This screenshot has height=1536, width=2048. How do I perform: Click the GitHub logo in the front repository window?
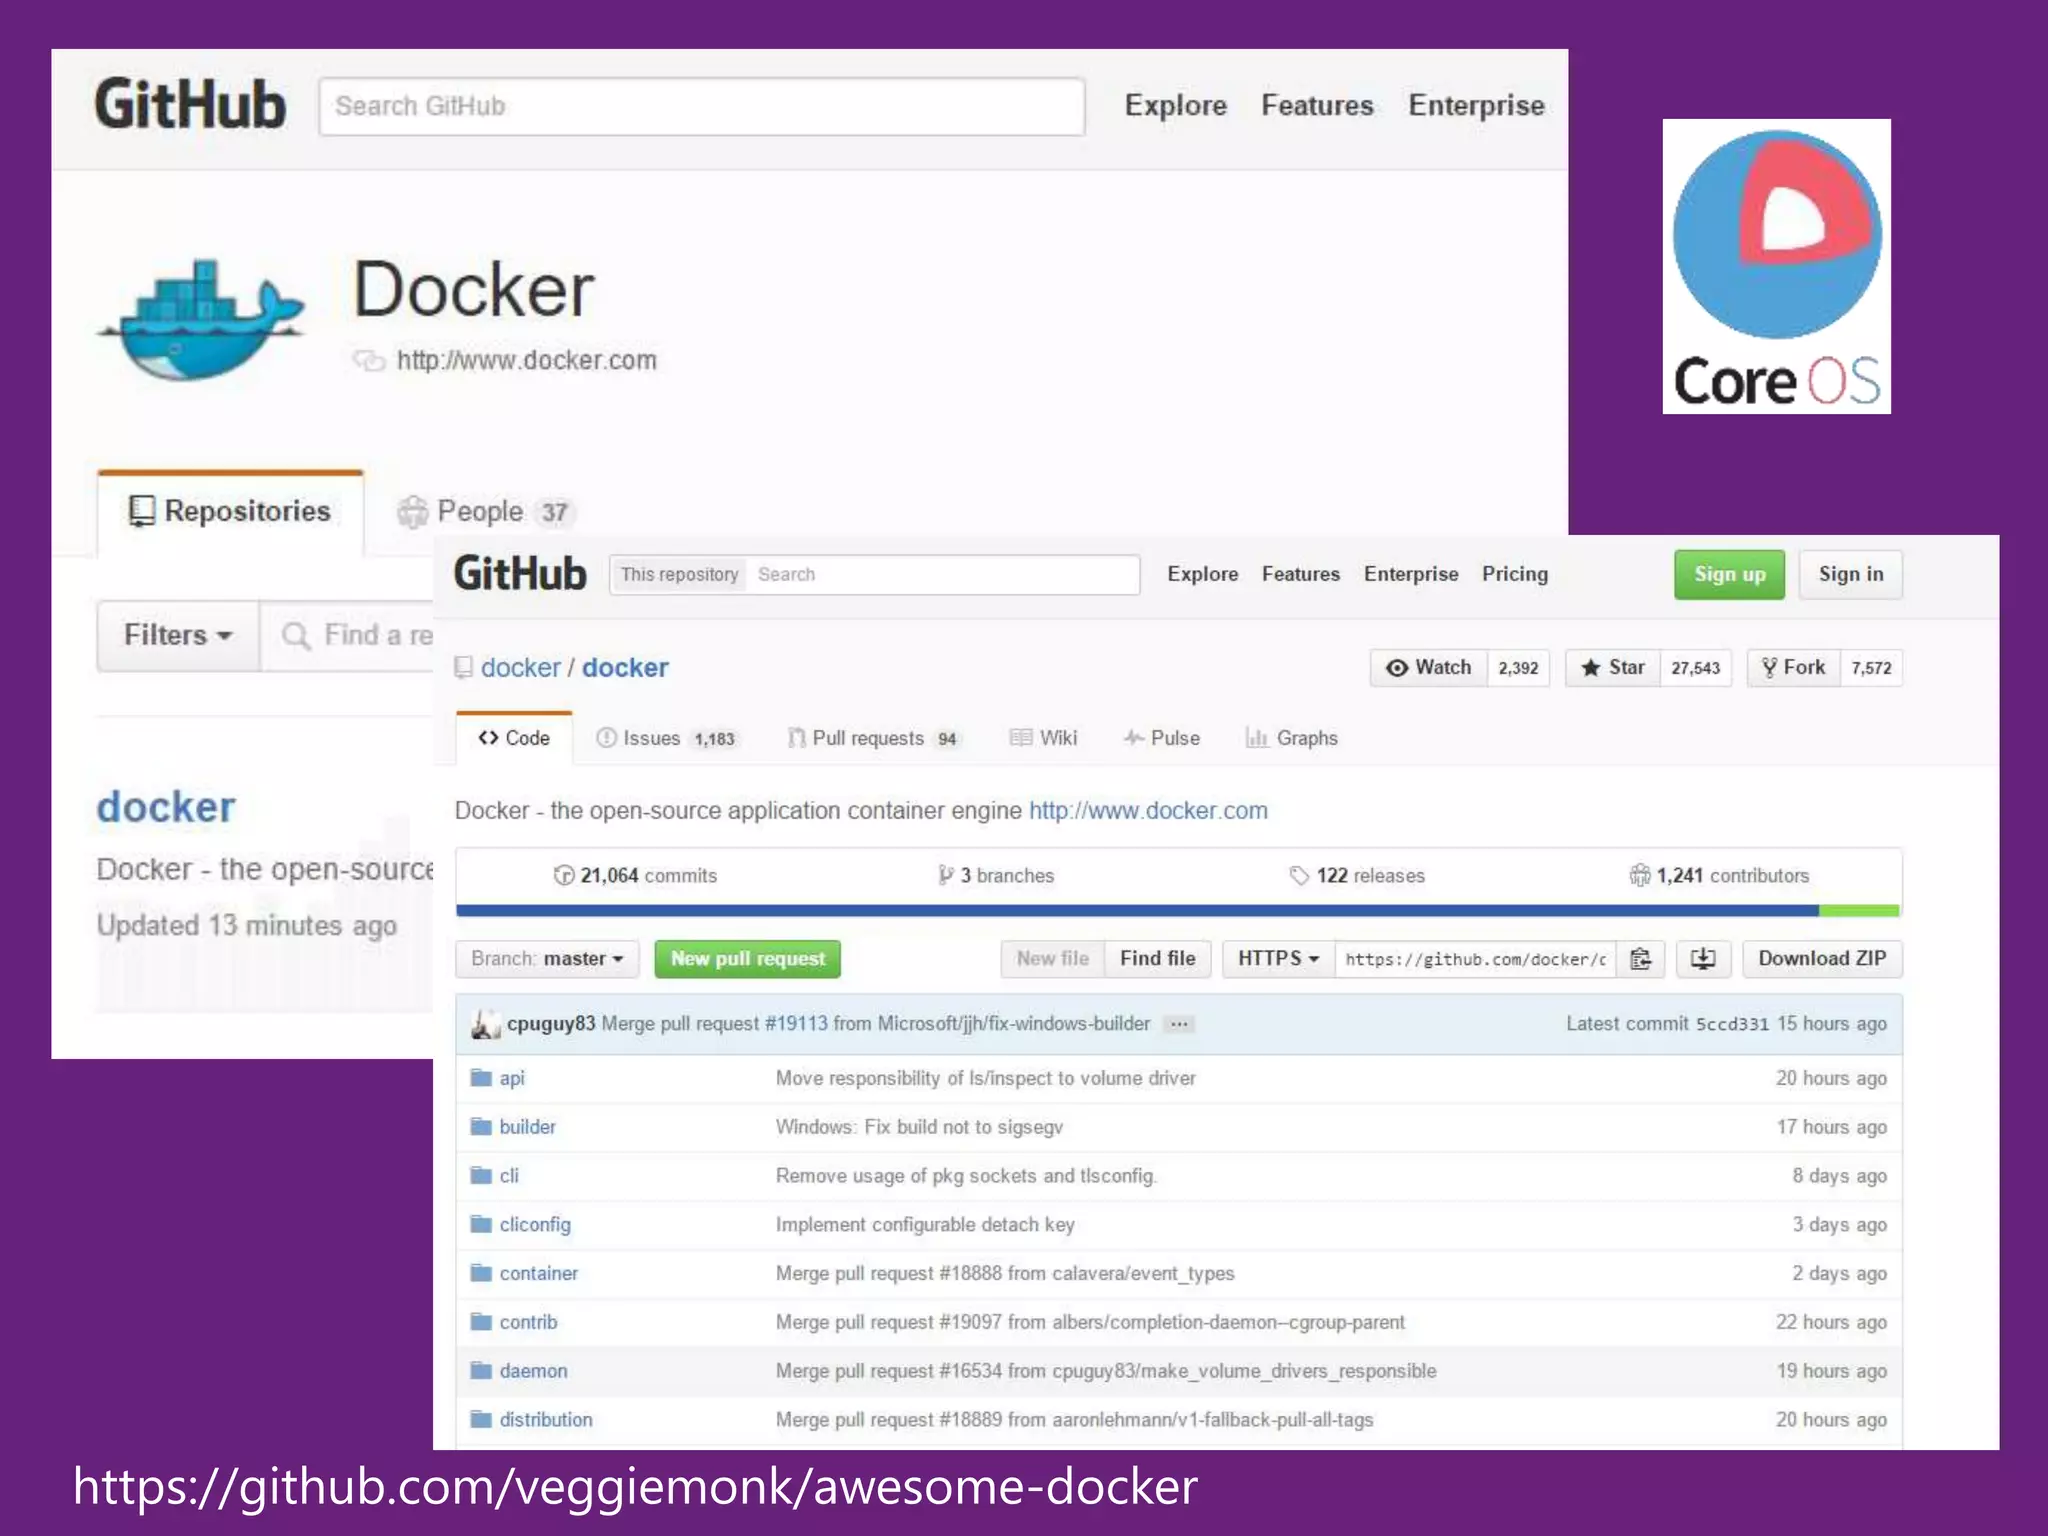[x=520, y=574]
